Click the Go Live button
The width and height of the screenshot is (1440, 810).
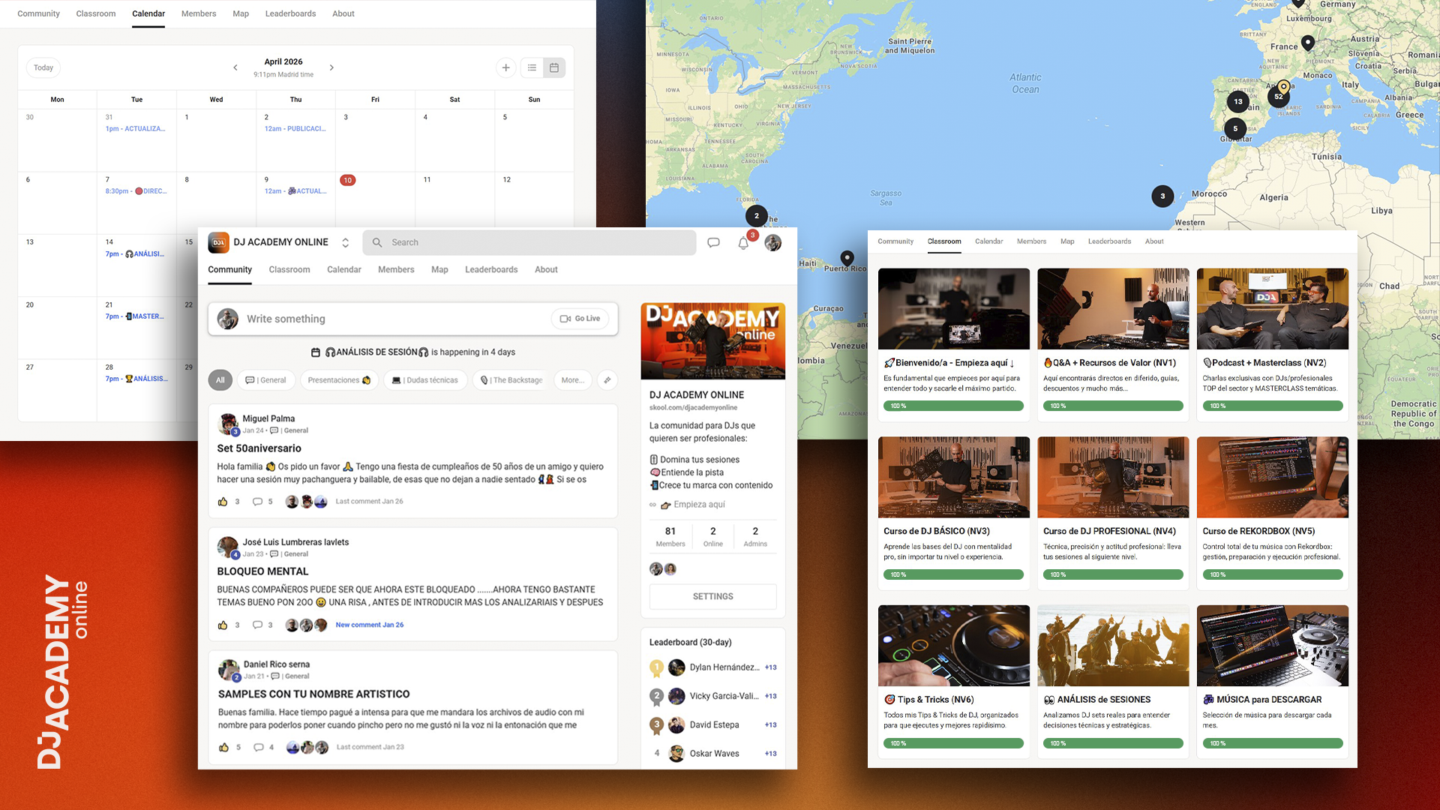tap(580, 319)
